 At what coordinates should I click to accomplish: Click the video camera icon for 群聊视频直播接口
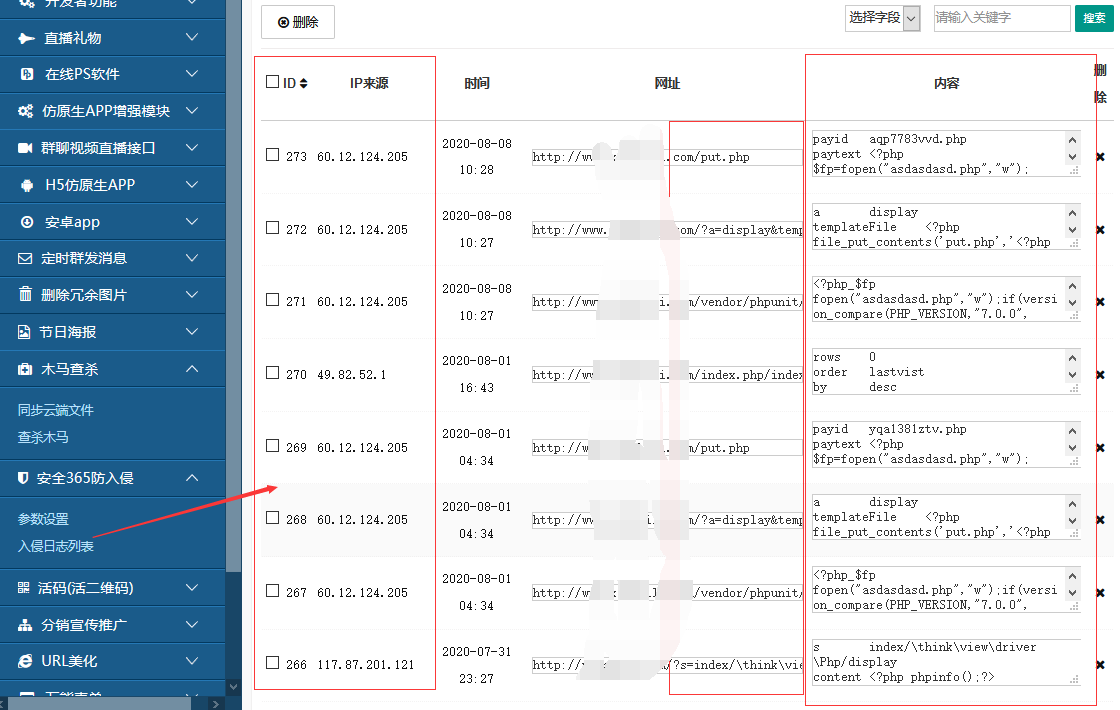[x=26, y=148]
